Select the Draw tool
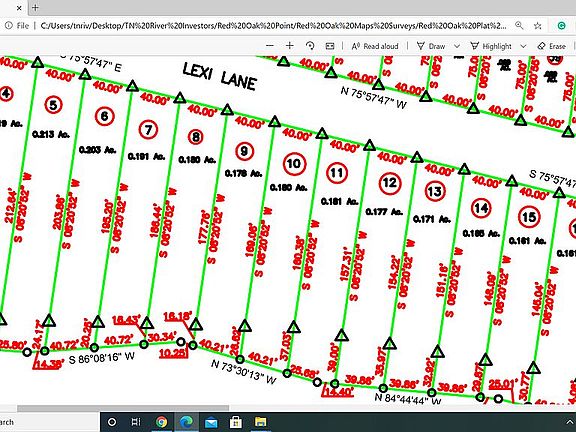This screenshot has width=576, height=432. pyautogui.click(x=431, y=46)
